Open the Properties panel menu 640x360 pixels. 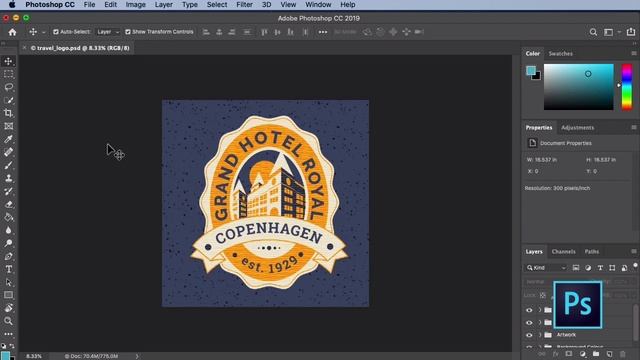634,127
